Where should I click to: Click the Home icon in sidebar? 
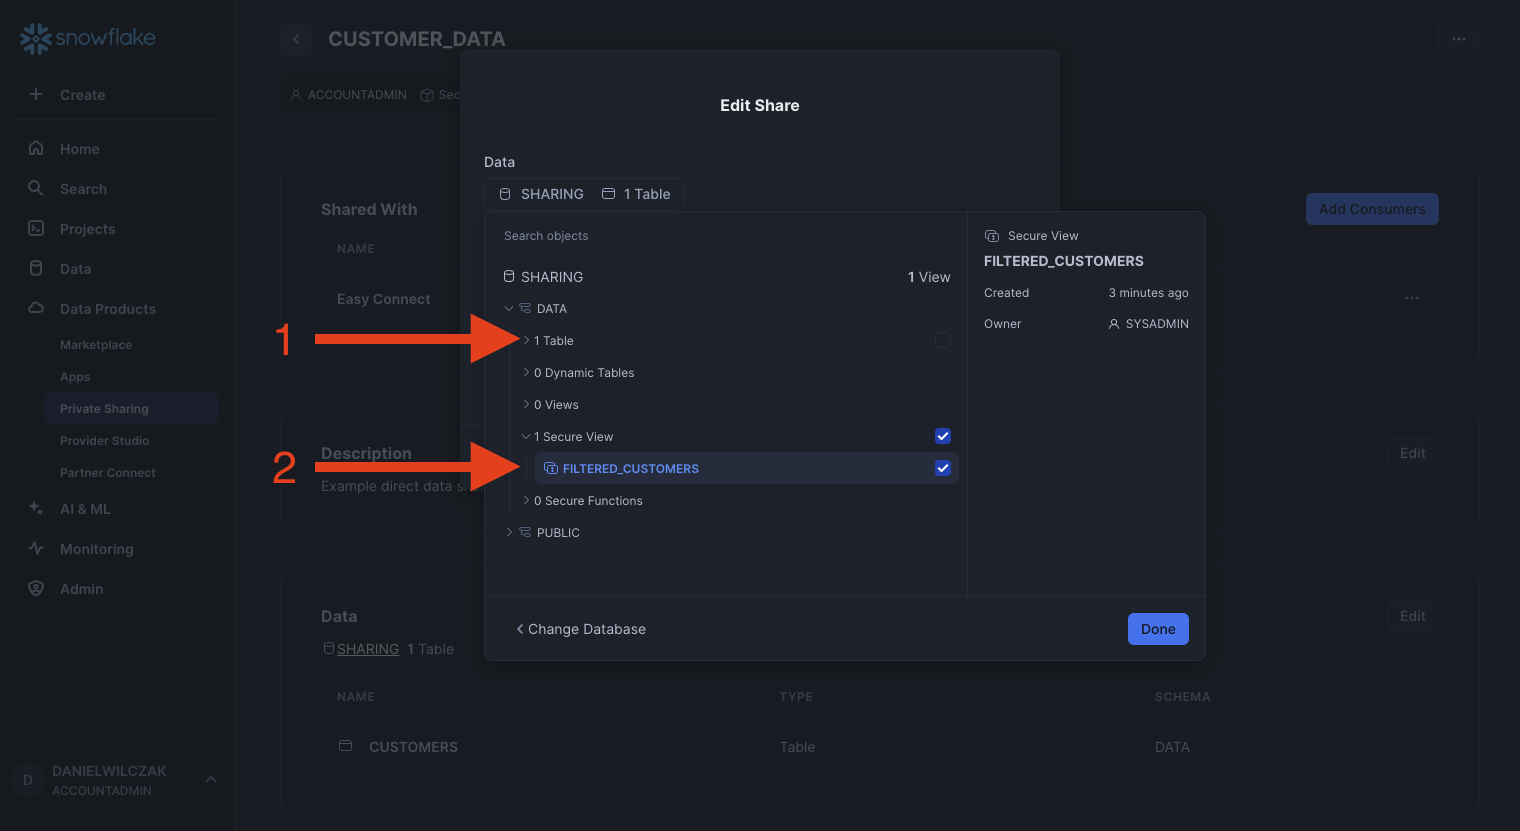tap(36, 148)
